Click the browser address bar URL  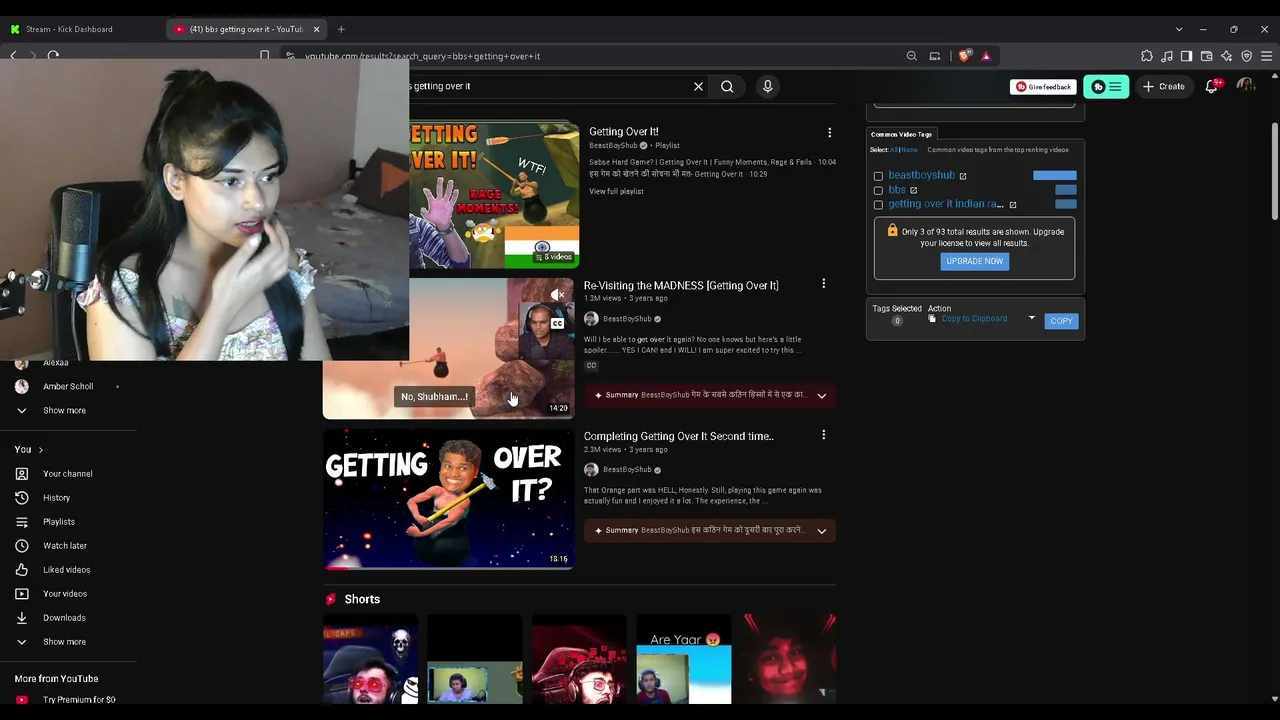(423, 56)
